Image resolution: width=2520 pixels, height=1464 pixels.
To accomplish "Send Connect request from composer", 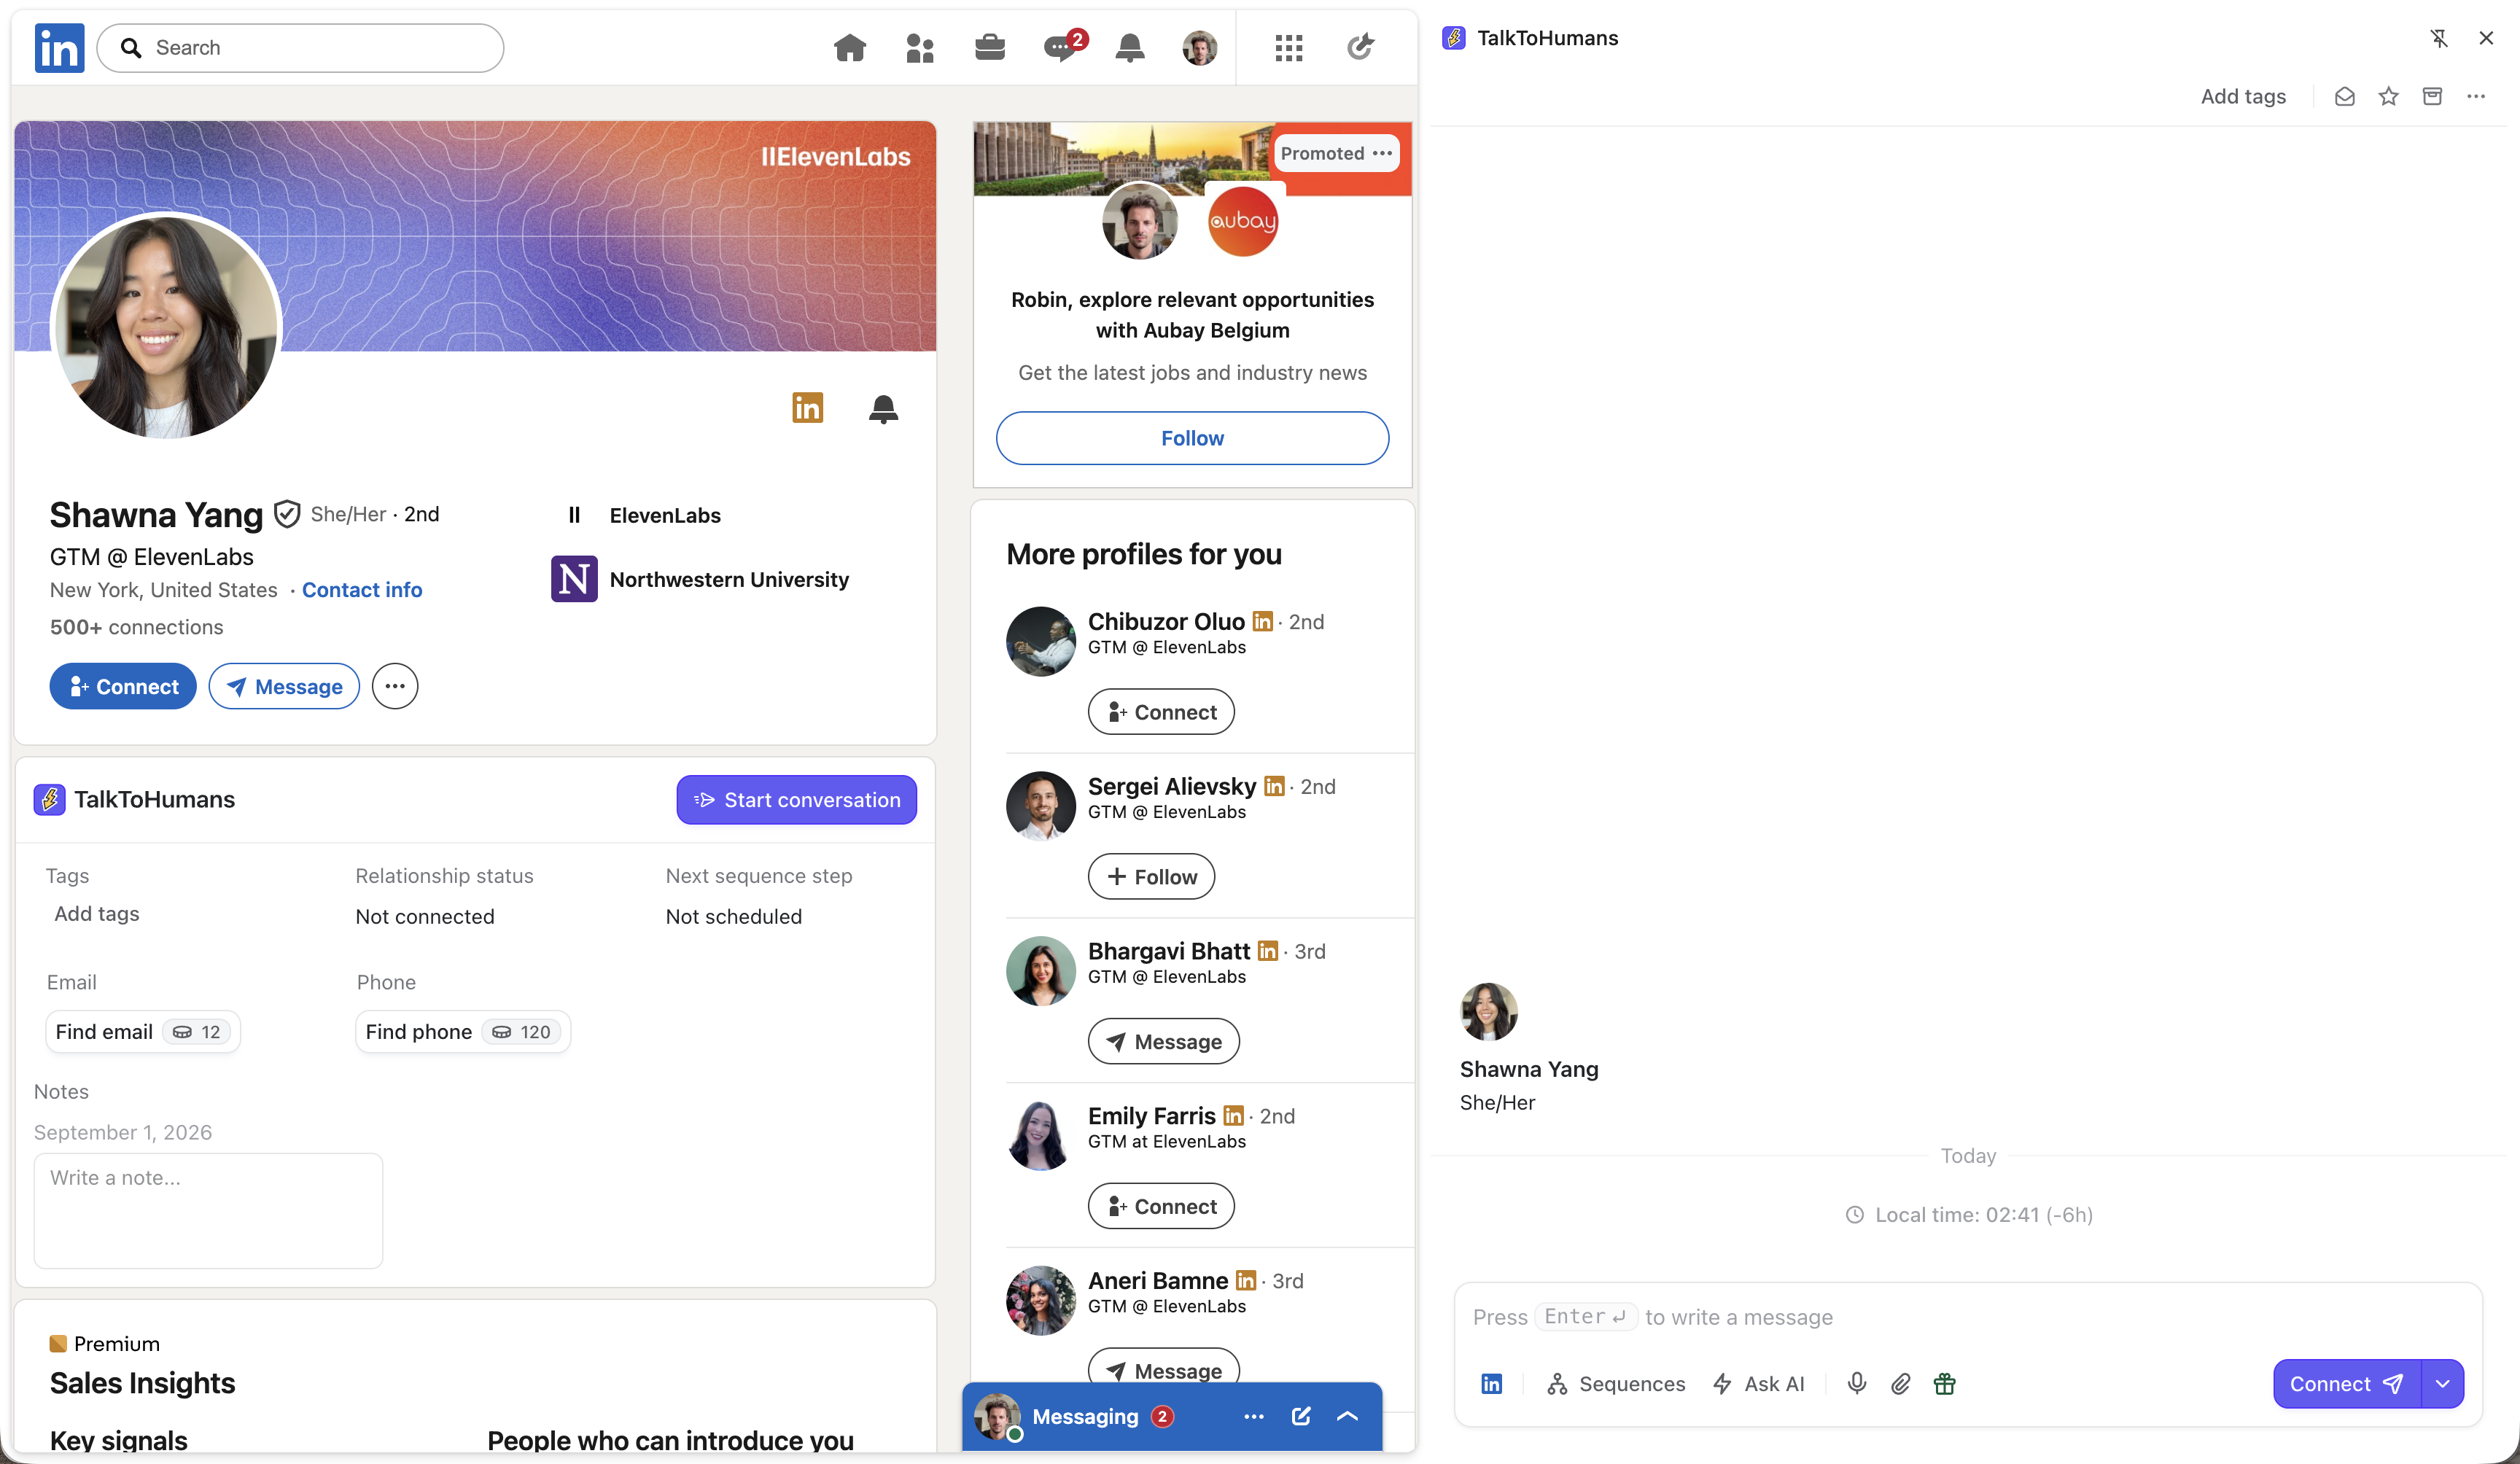I will point(2347,1383).
